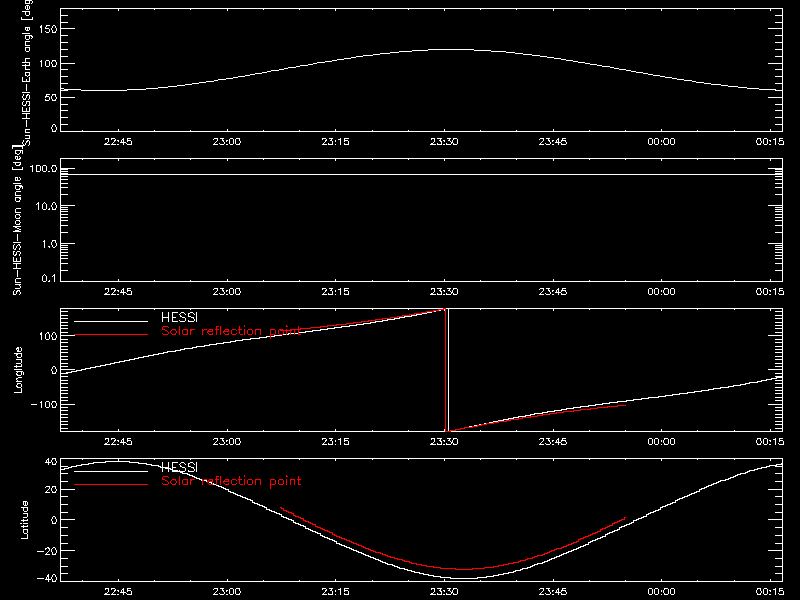The height and width of the screenshot is (600, 800).
Task: Click 00:15 time label under Earth angle plot
Action: [770, 142]
